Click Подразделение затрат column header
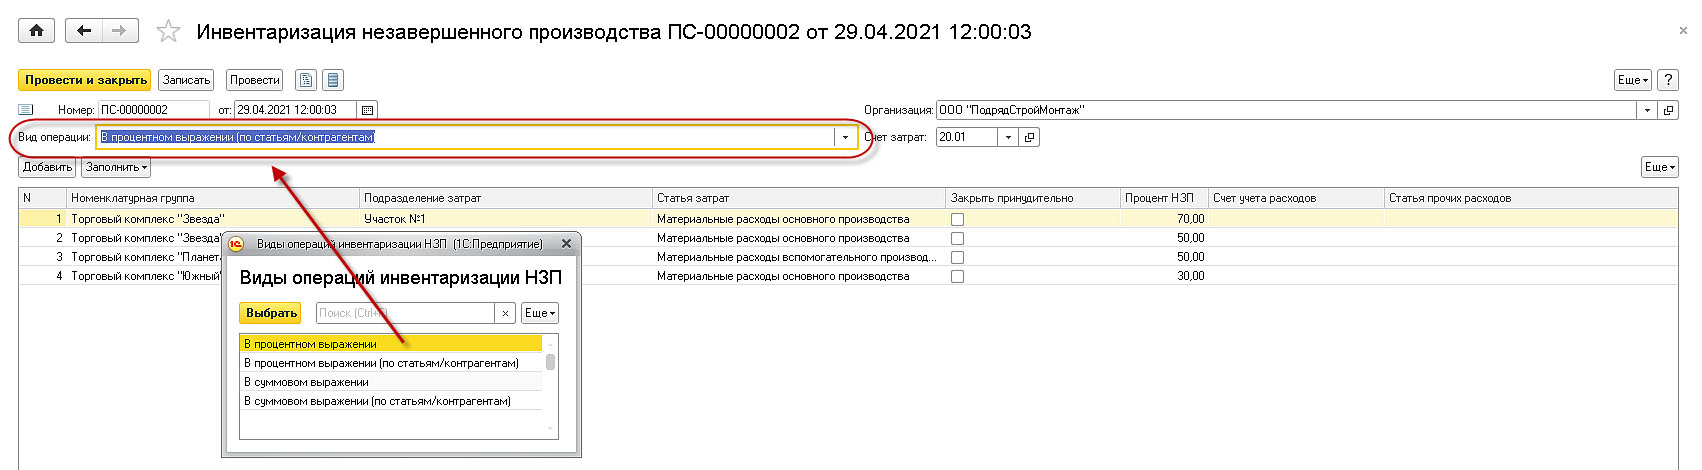The image size is (1702, 470). click(x=506, y=198)
